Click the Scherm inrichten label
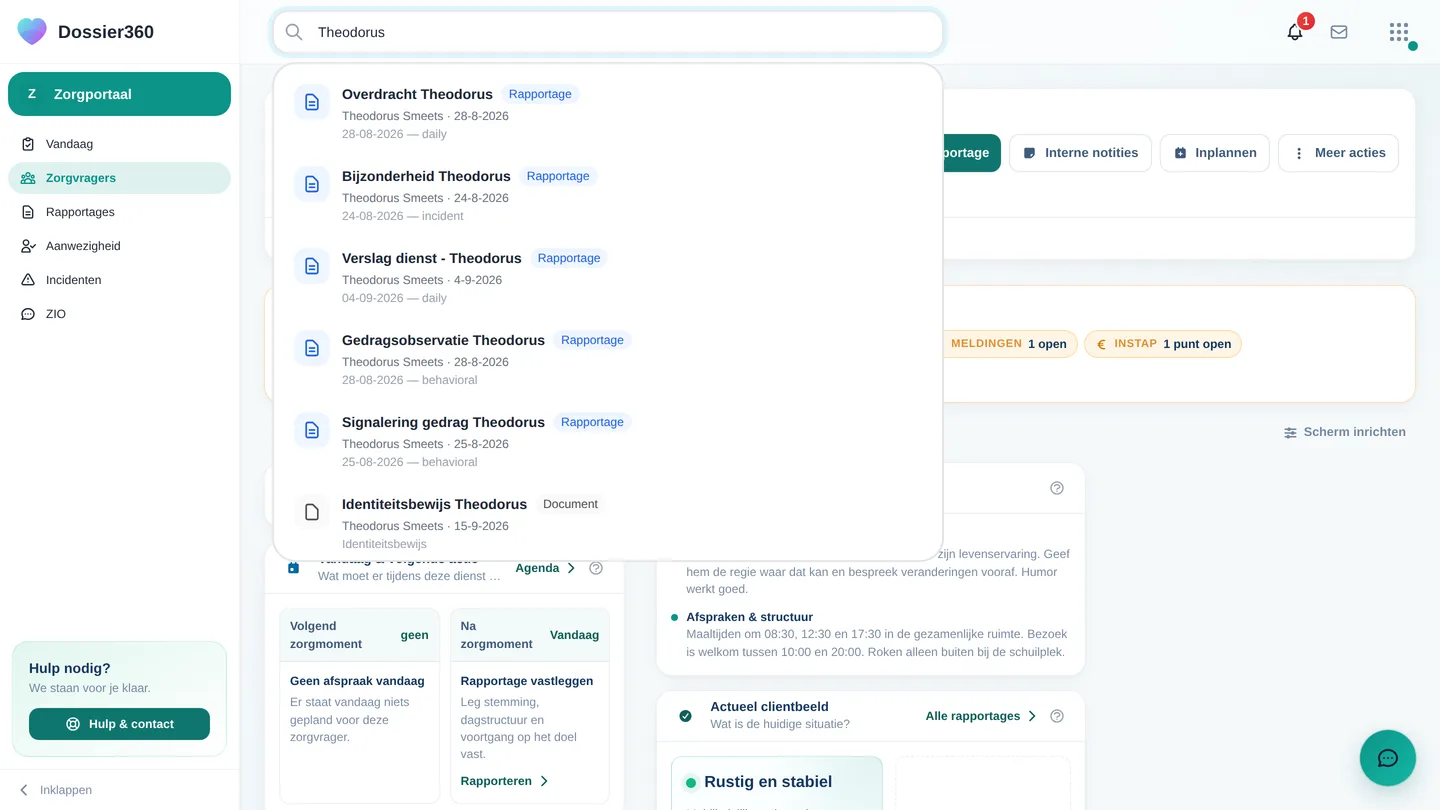The height and width of the screenshot is (810, 1440). pyautogui.click(x=1355, y=432)
